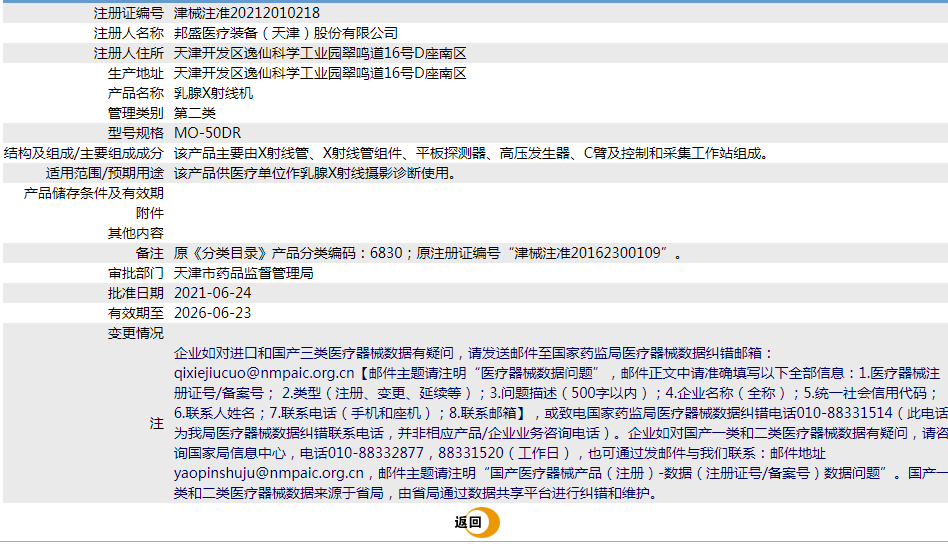
Task: Click management category value 第二类
Action: click(195, 113)
